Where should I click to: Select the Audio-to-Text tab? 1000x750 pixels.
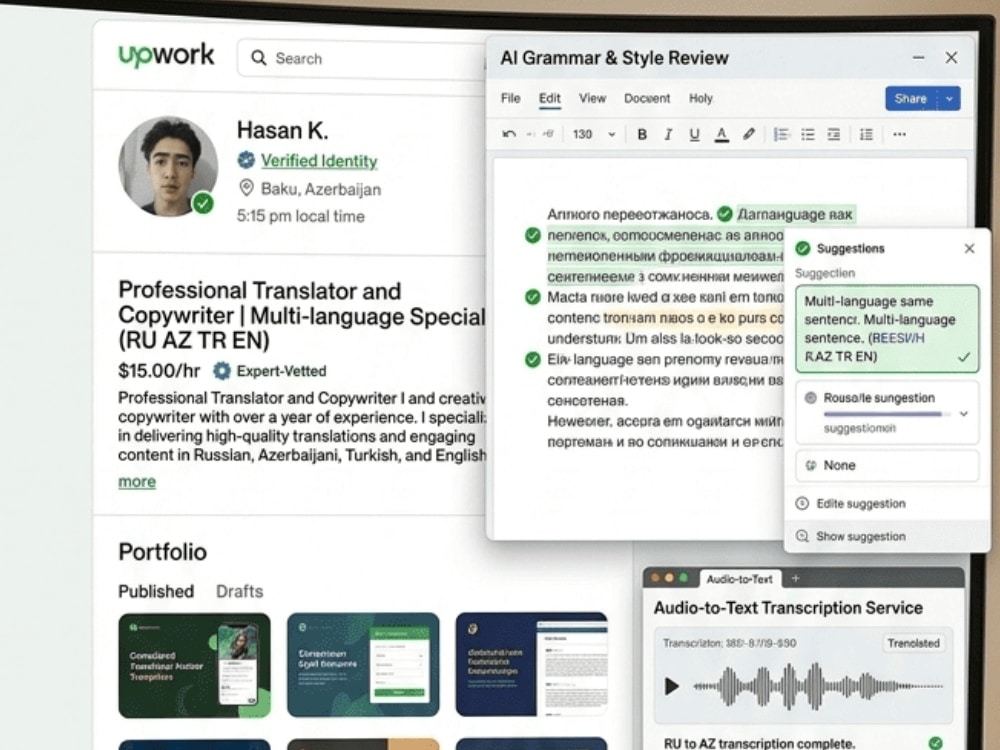[740, 579]
